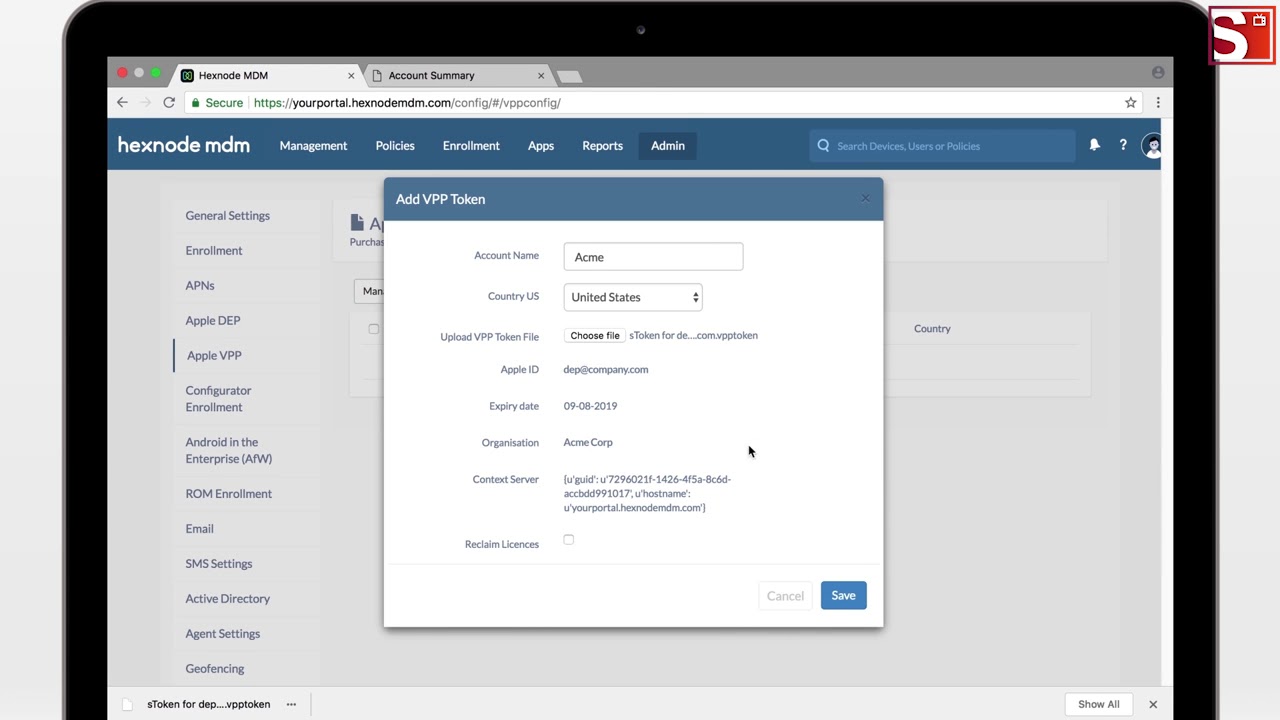Viewport: 1280px width, 720px height.
Task: Toggle the table header select-all checkbox
Action: coord(373,328)
